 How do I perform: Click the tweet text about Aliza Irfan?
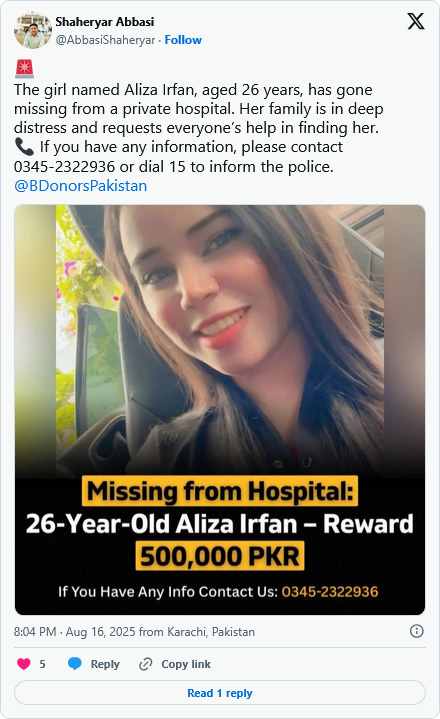tap(199, 127)
